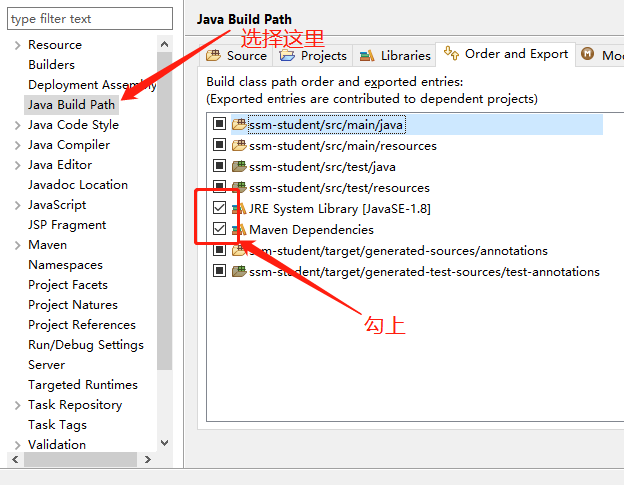This screenshot has width=624, height=485.
Task: Open Server settings page
Action: (47, 365)
